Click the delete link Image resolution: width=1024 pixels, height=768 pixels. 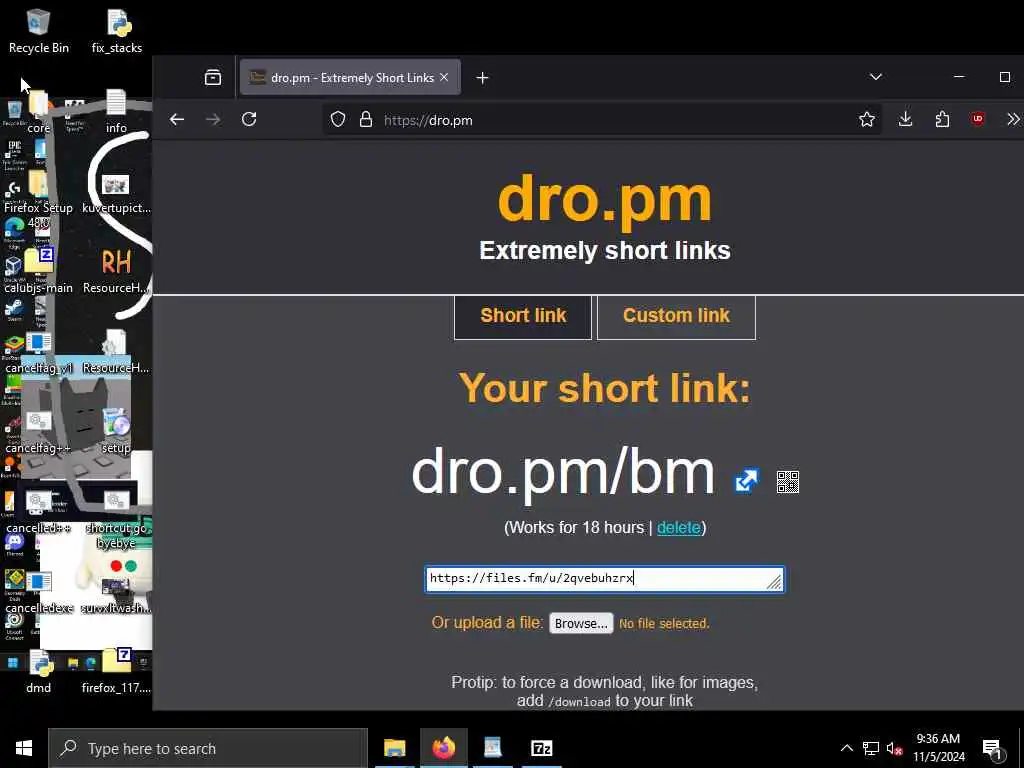(679, 528)
